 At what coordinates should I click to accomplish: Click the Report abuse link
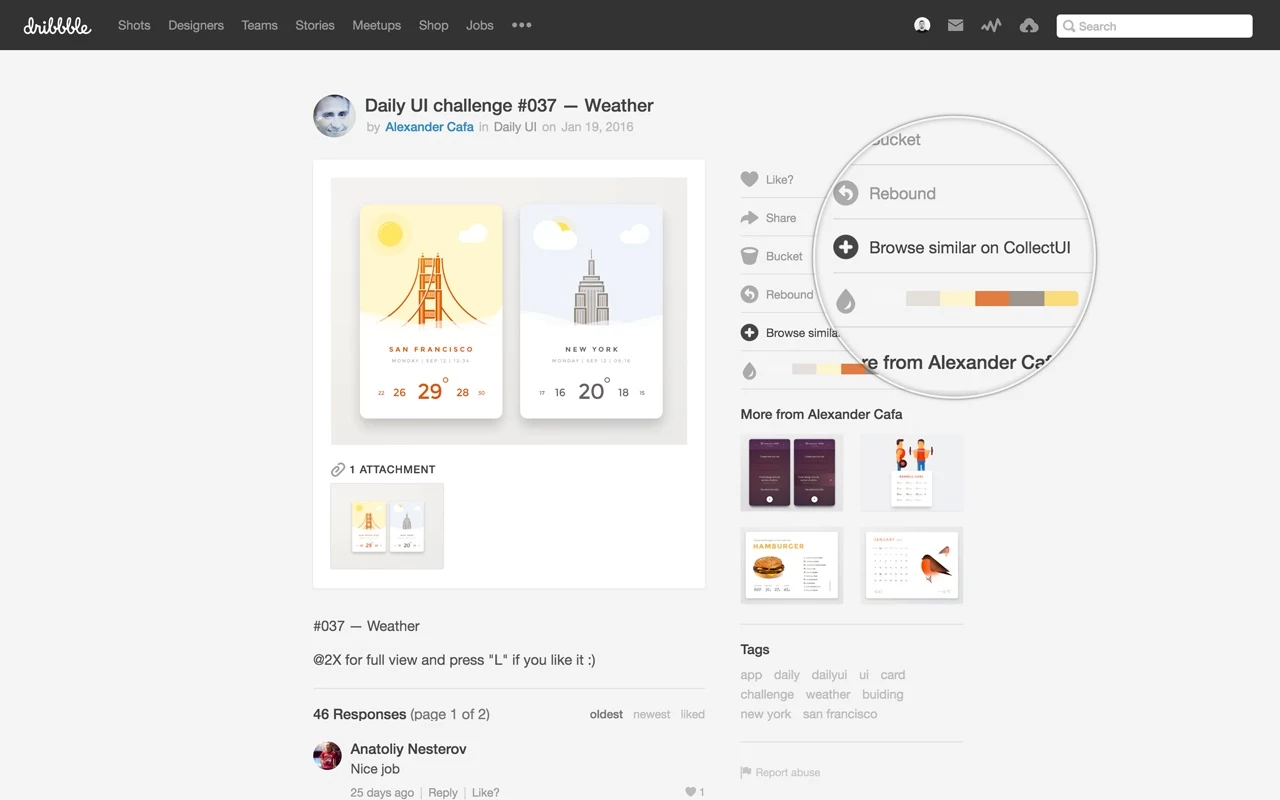click(788, 772)
